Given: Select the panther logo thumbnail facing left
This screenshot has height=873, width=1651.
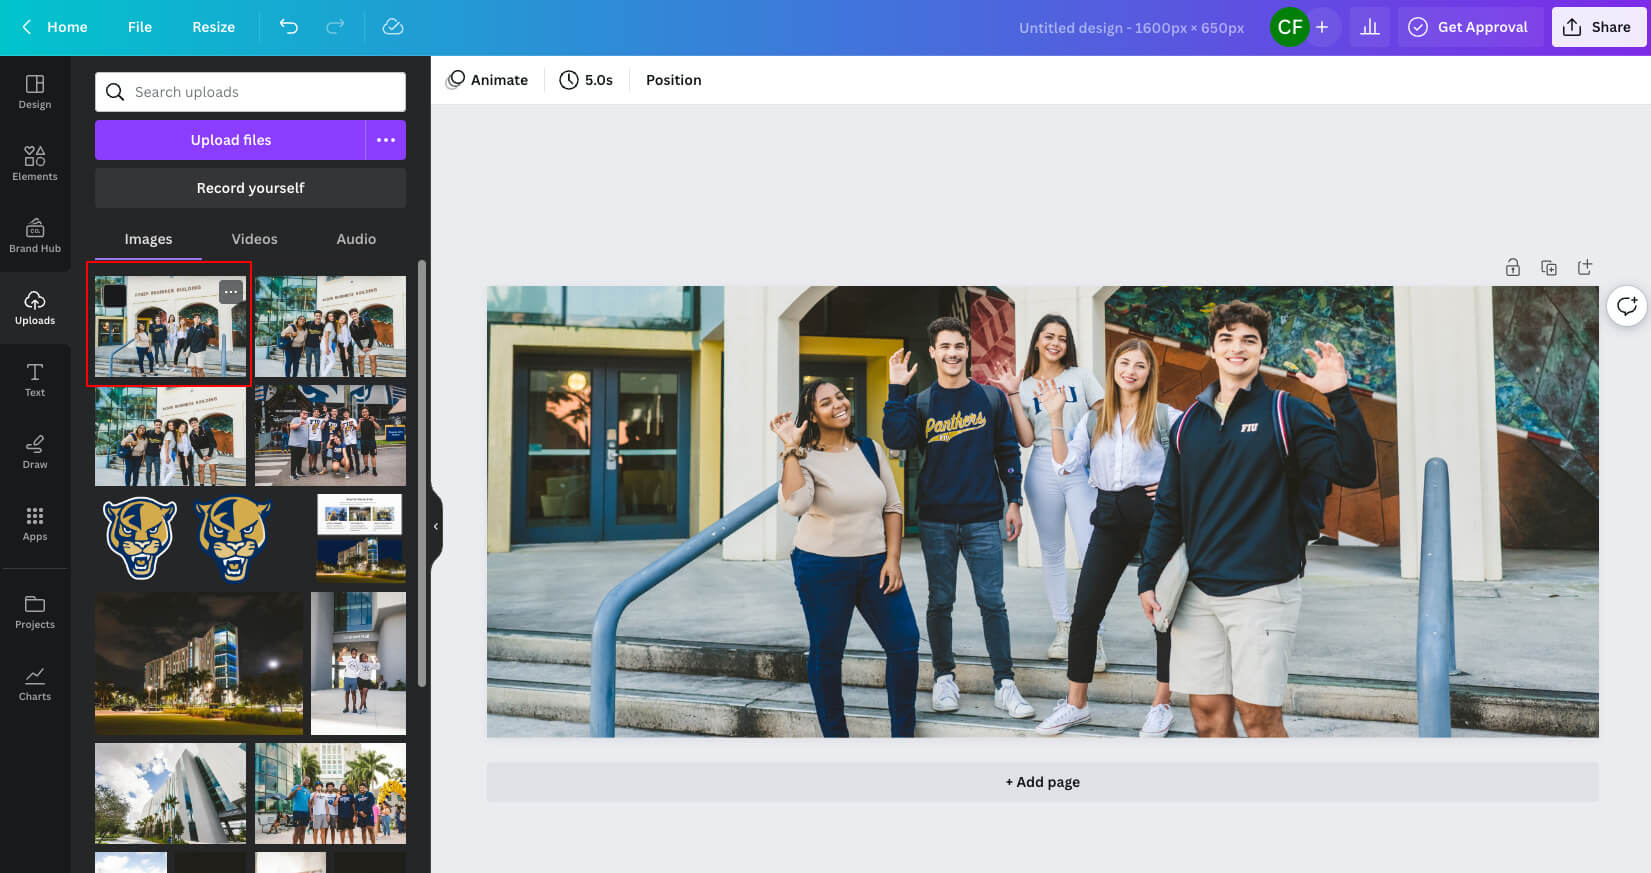Looking at the screenshot, I should pos(139,538).
